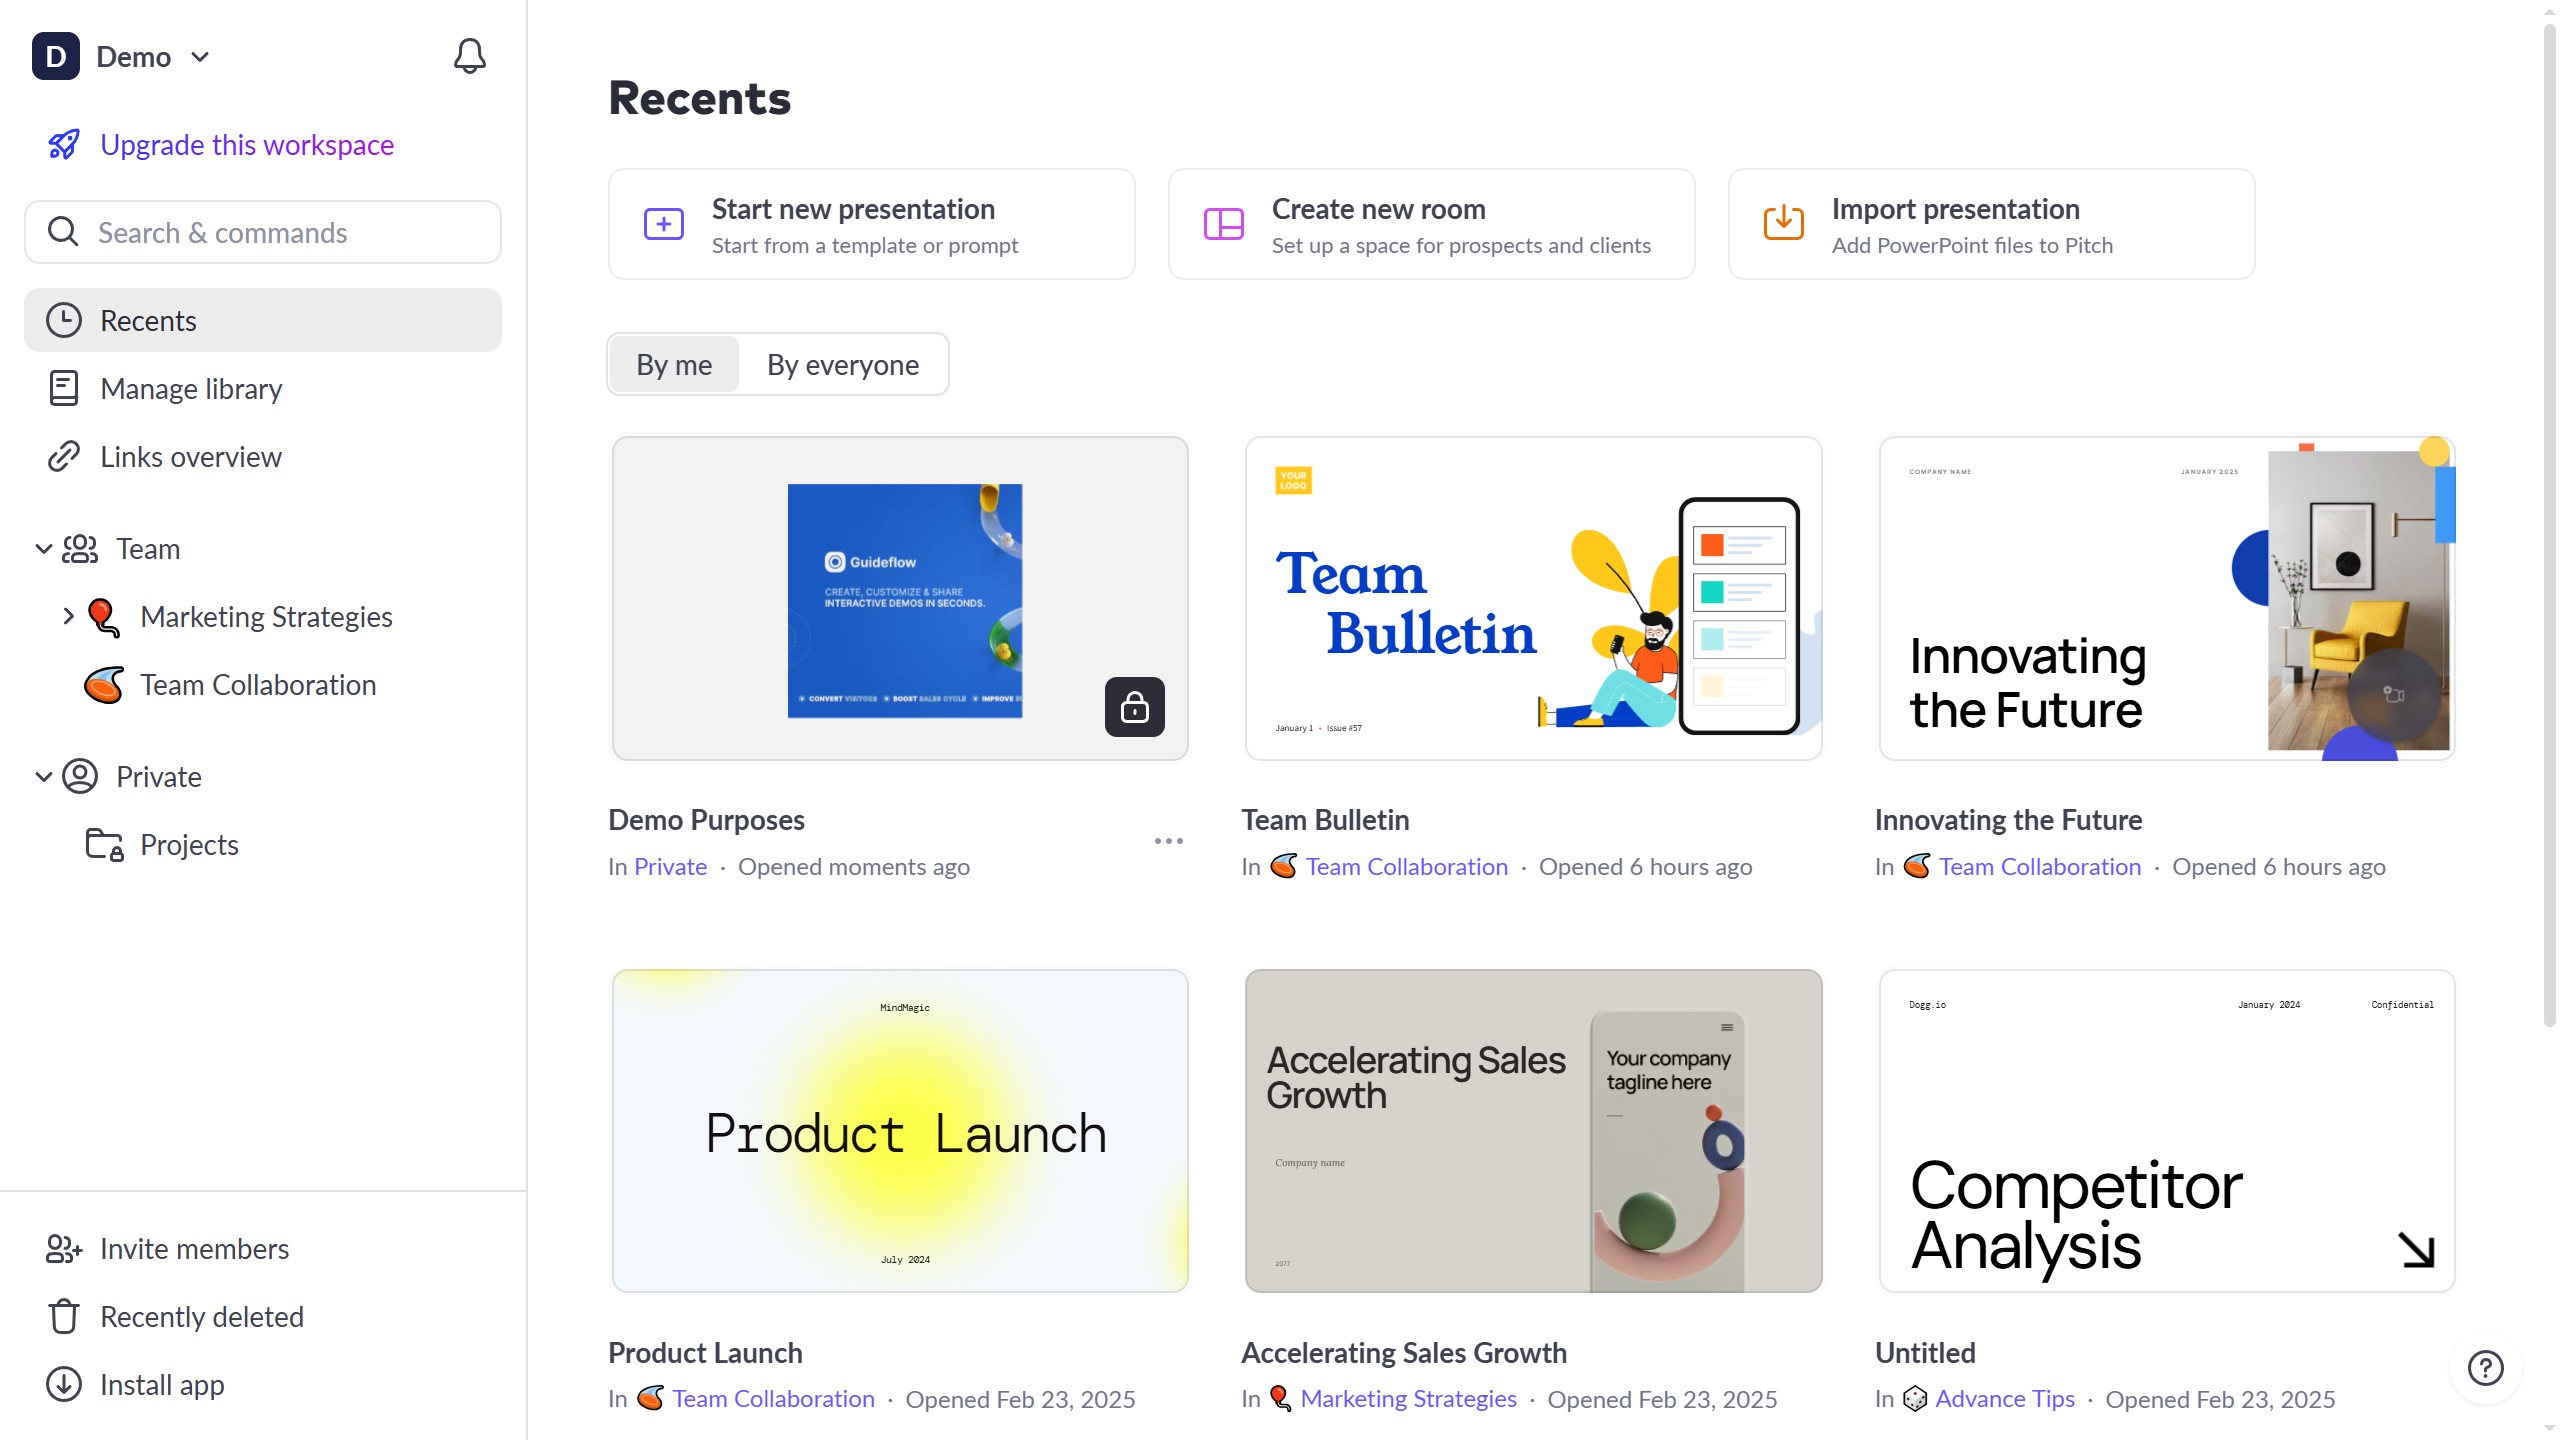Click the Search & commands field
The height and width of the screenshot is (1440, 2560).
click(x=263, y=233)
